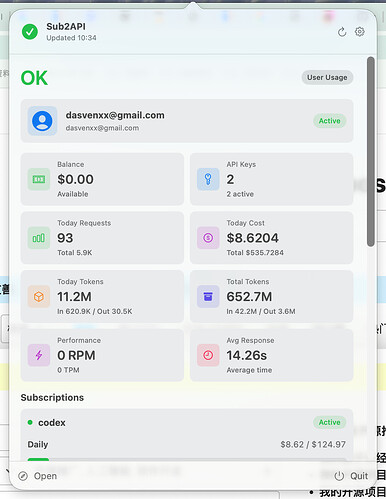Click the In 42.2M / Out 3.6M text
The width and height of the screenshot is (386, 499).
[261, 311]
